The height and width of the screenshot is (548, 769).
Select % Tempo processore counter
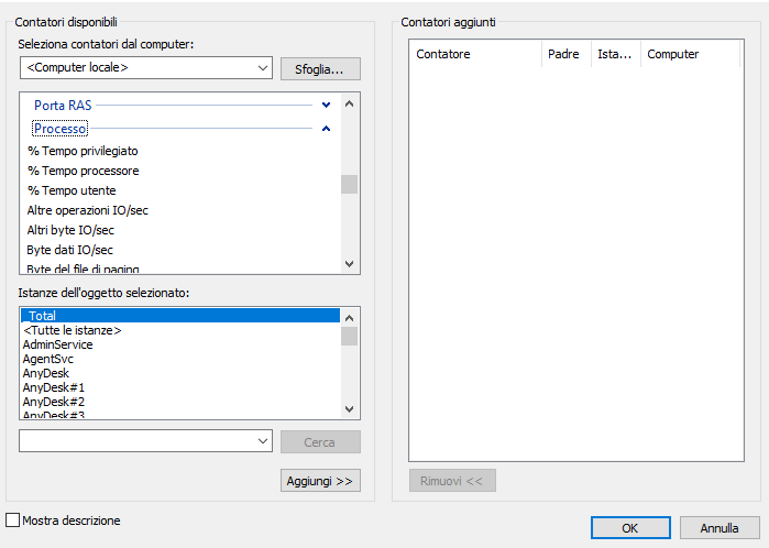tap(83, 171)
